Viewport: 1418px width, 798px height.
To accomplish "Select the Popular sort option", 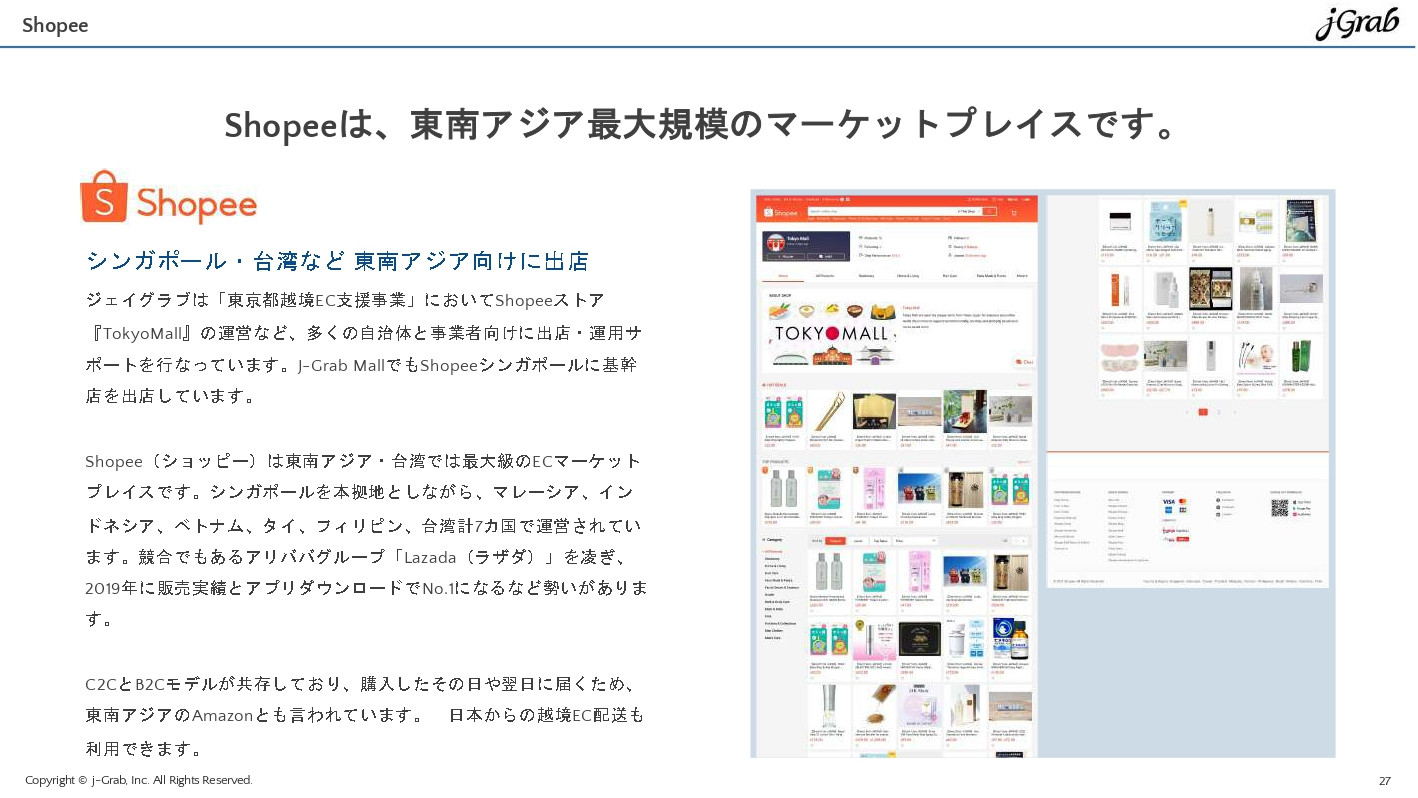I will pos(836,541).
